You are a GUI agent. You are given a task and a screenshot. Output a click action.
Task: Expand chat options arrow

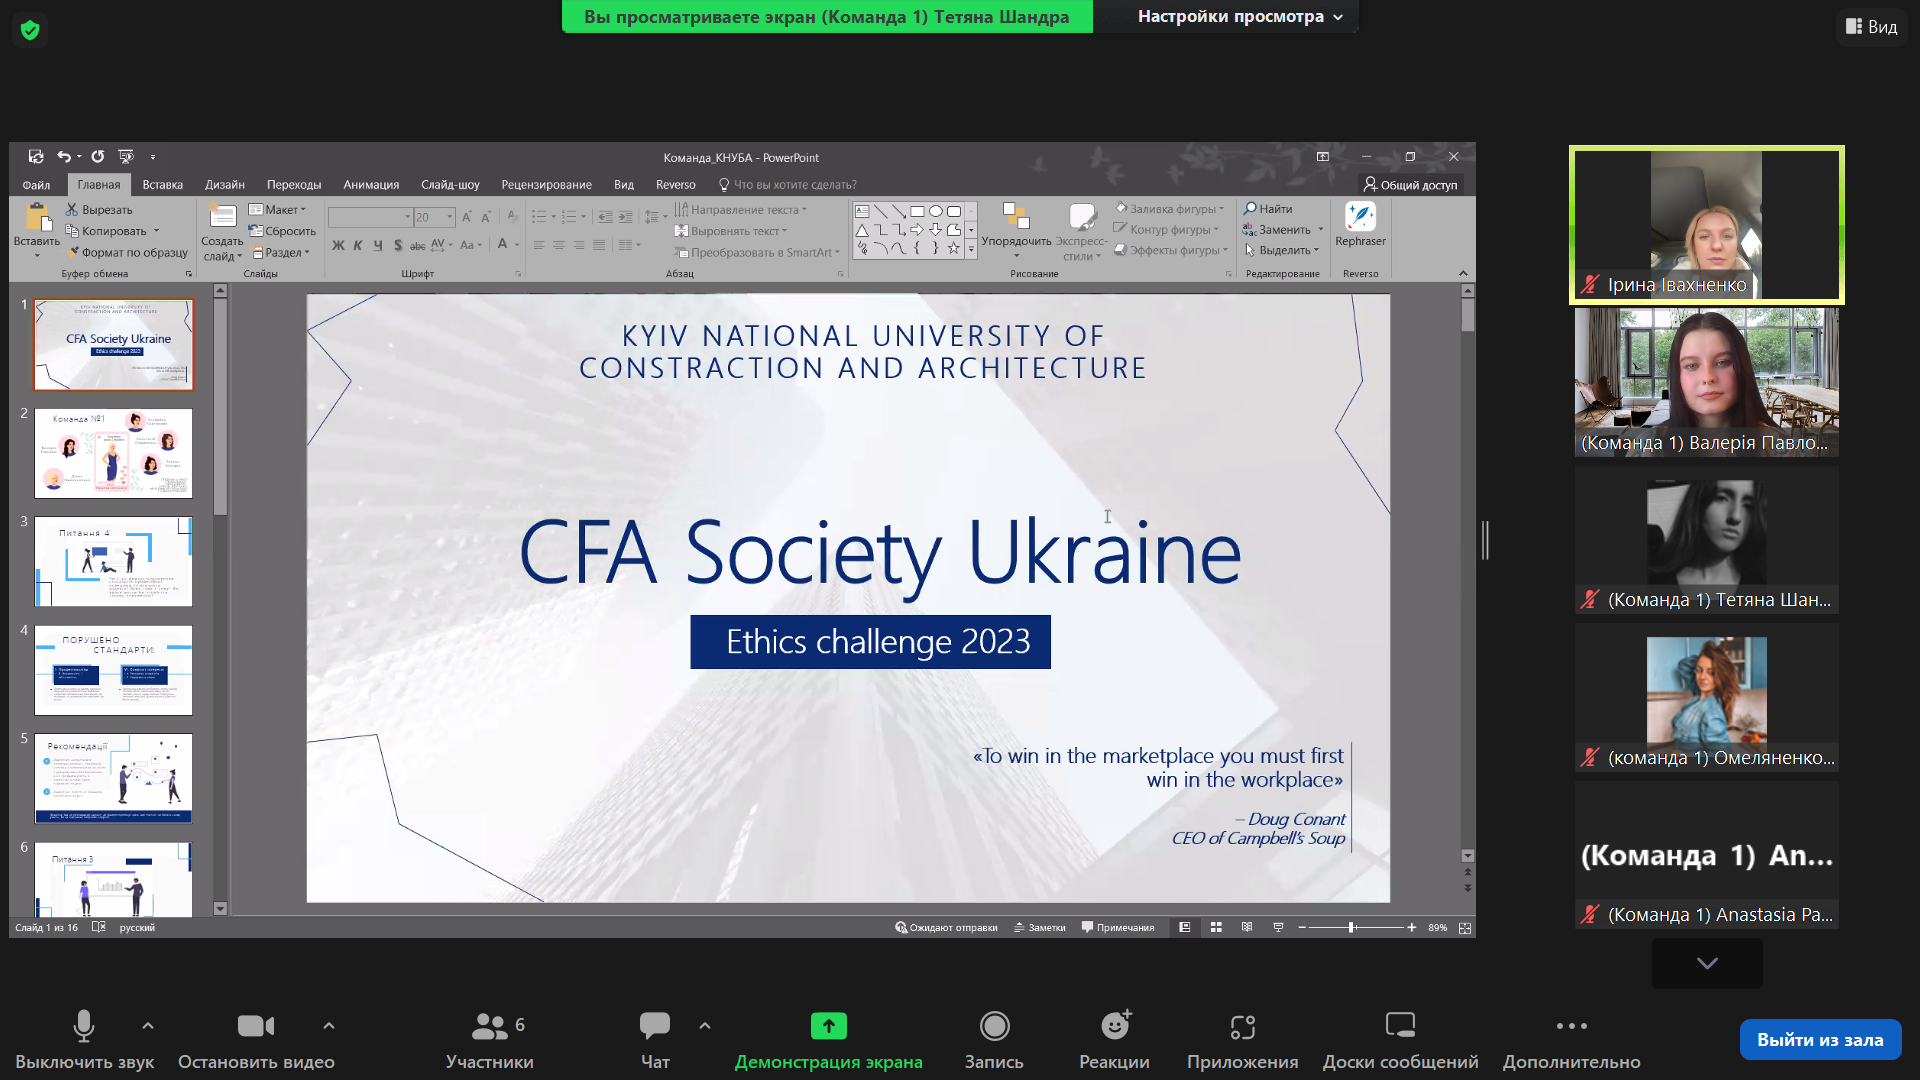705,1026
